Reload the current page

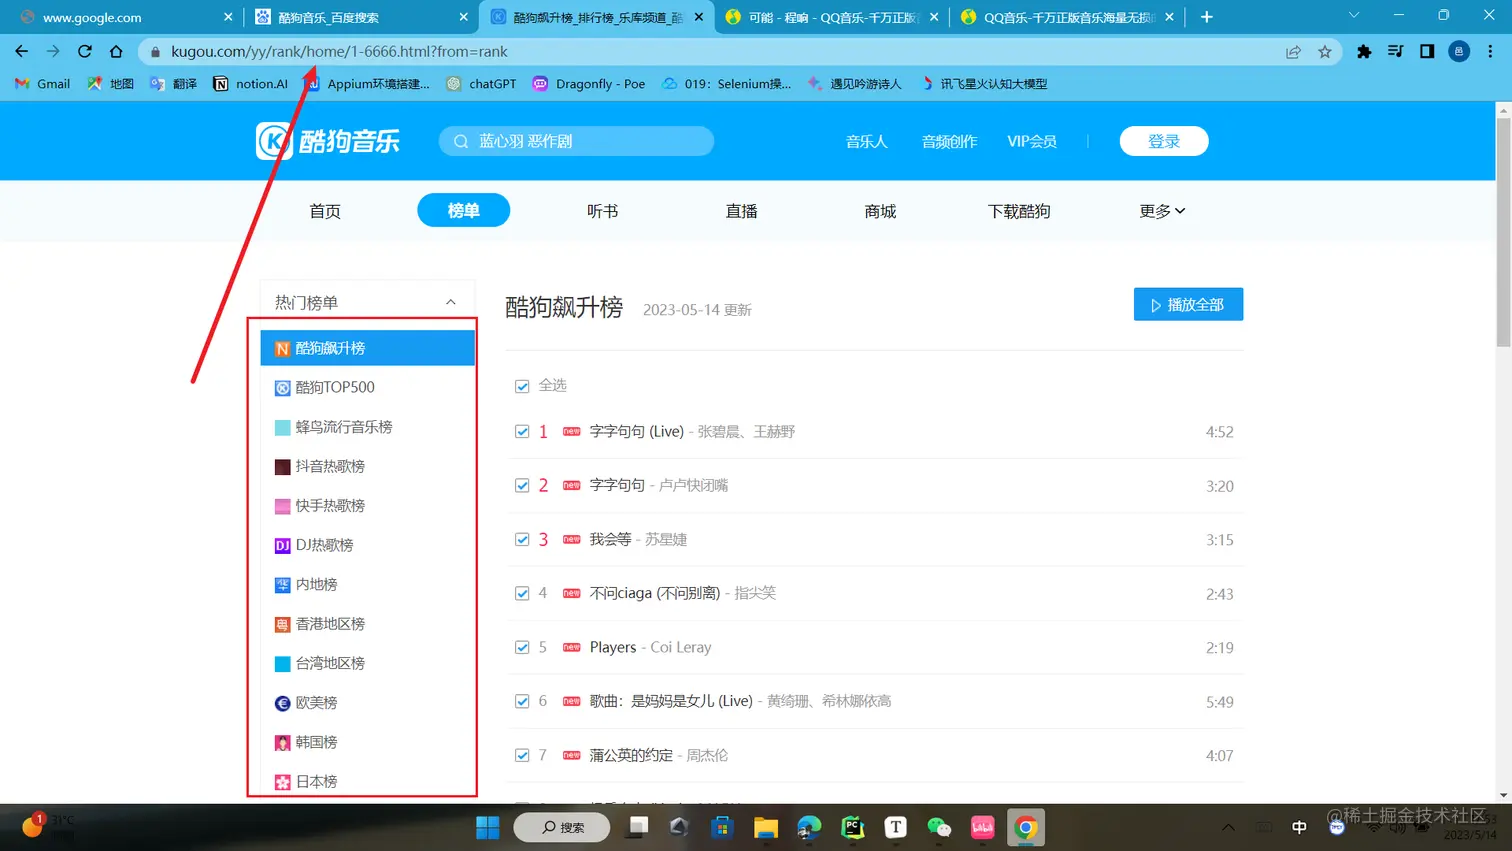pyautogui.click(x=85, y=51)
